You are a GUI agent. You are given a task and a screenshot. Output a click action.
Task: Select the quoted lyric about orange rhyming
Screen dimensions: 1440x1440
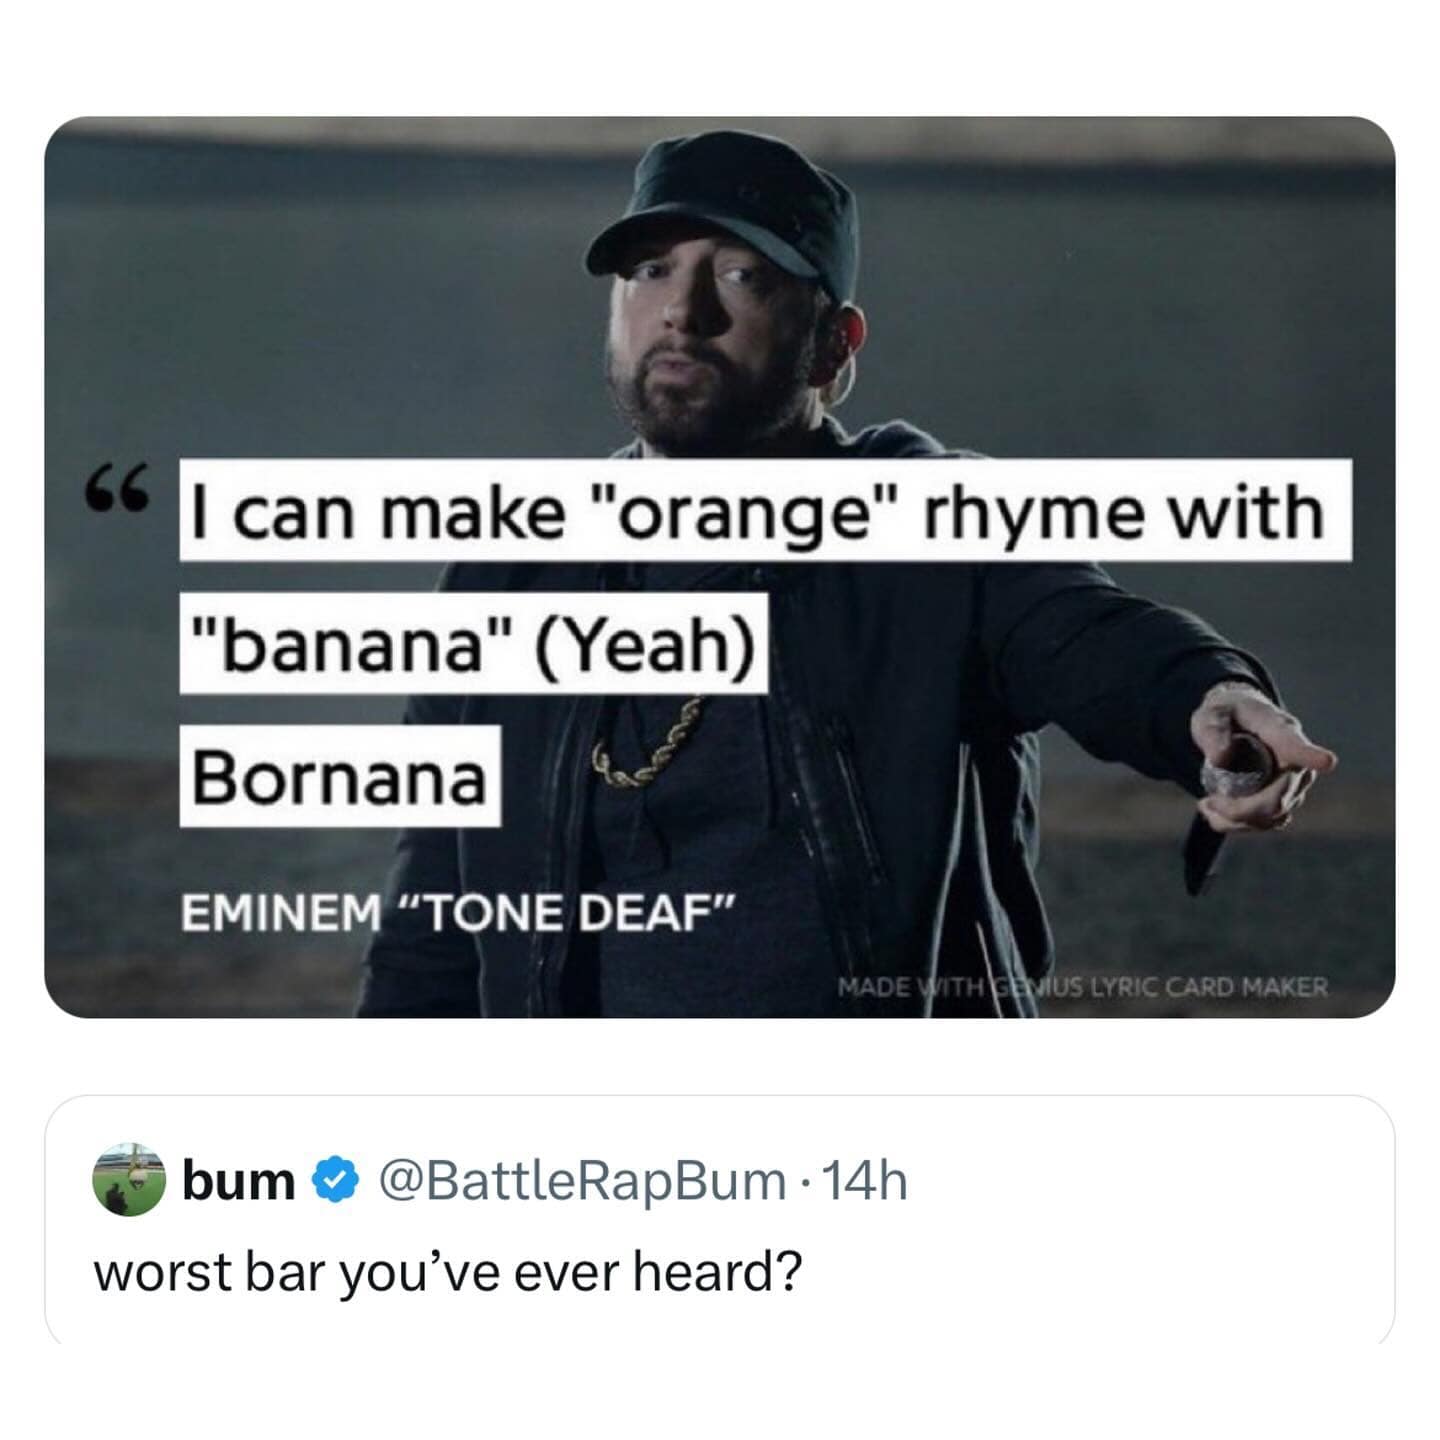coord(765,512)
